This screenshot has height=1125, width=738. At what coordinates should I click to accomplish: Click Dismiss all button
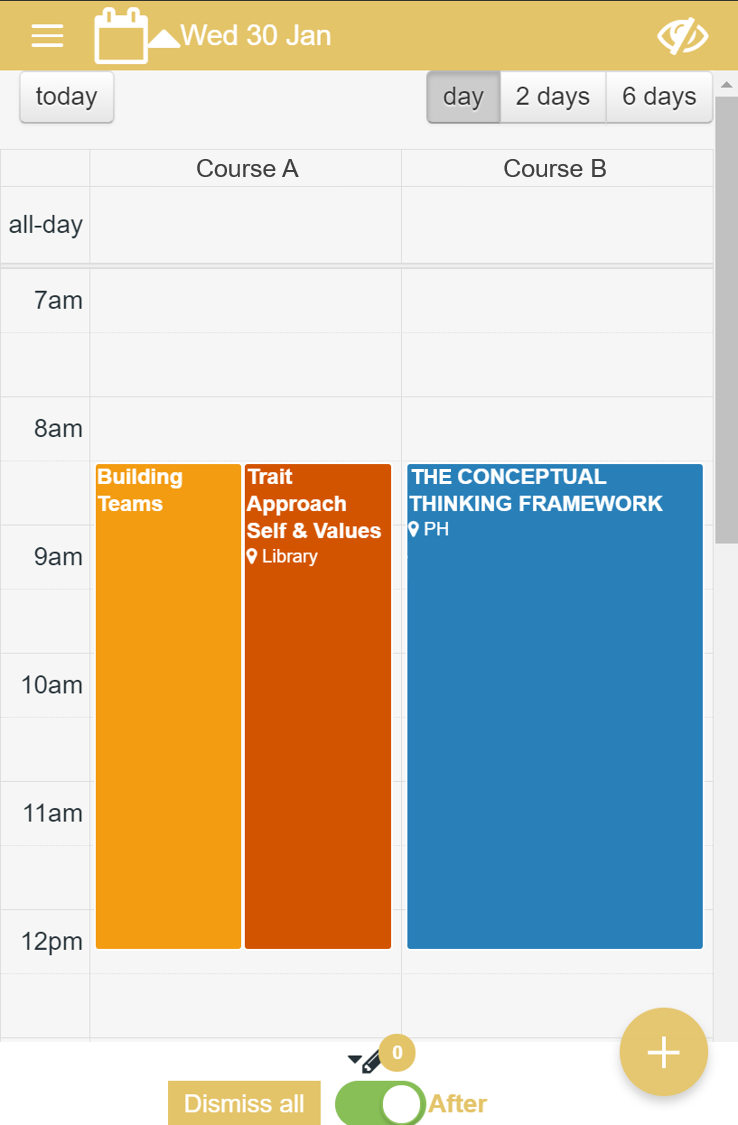pos(244,1103)
